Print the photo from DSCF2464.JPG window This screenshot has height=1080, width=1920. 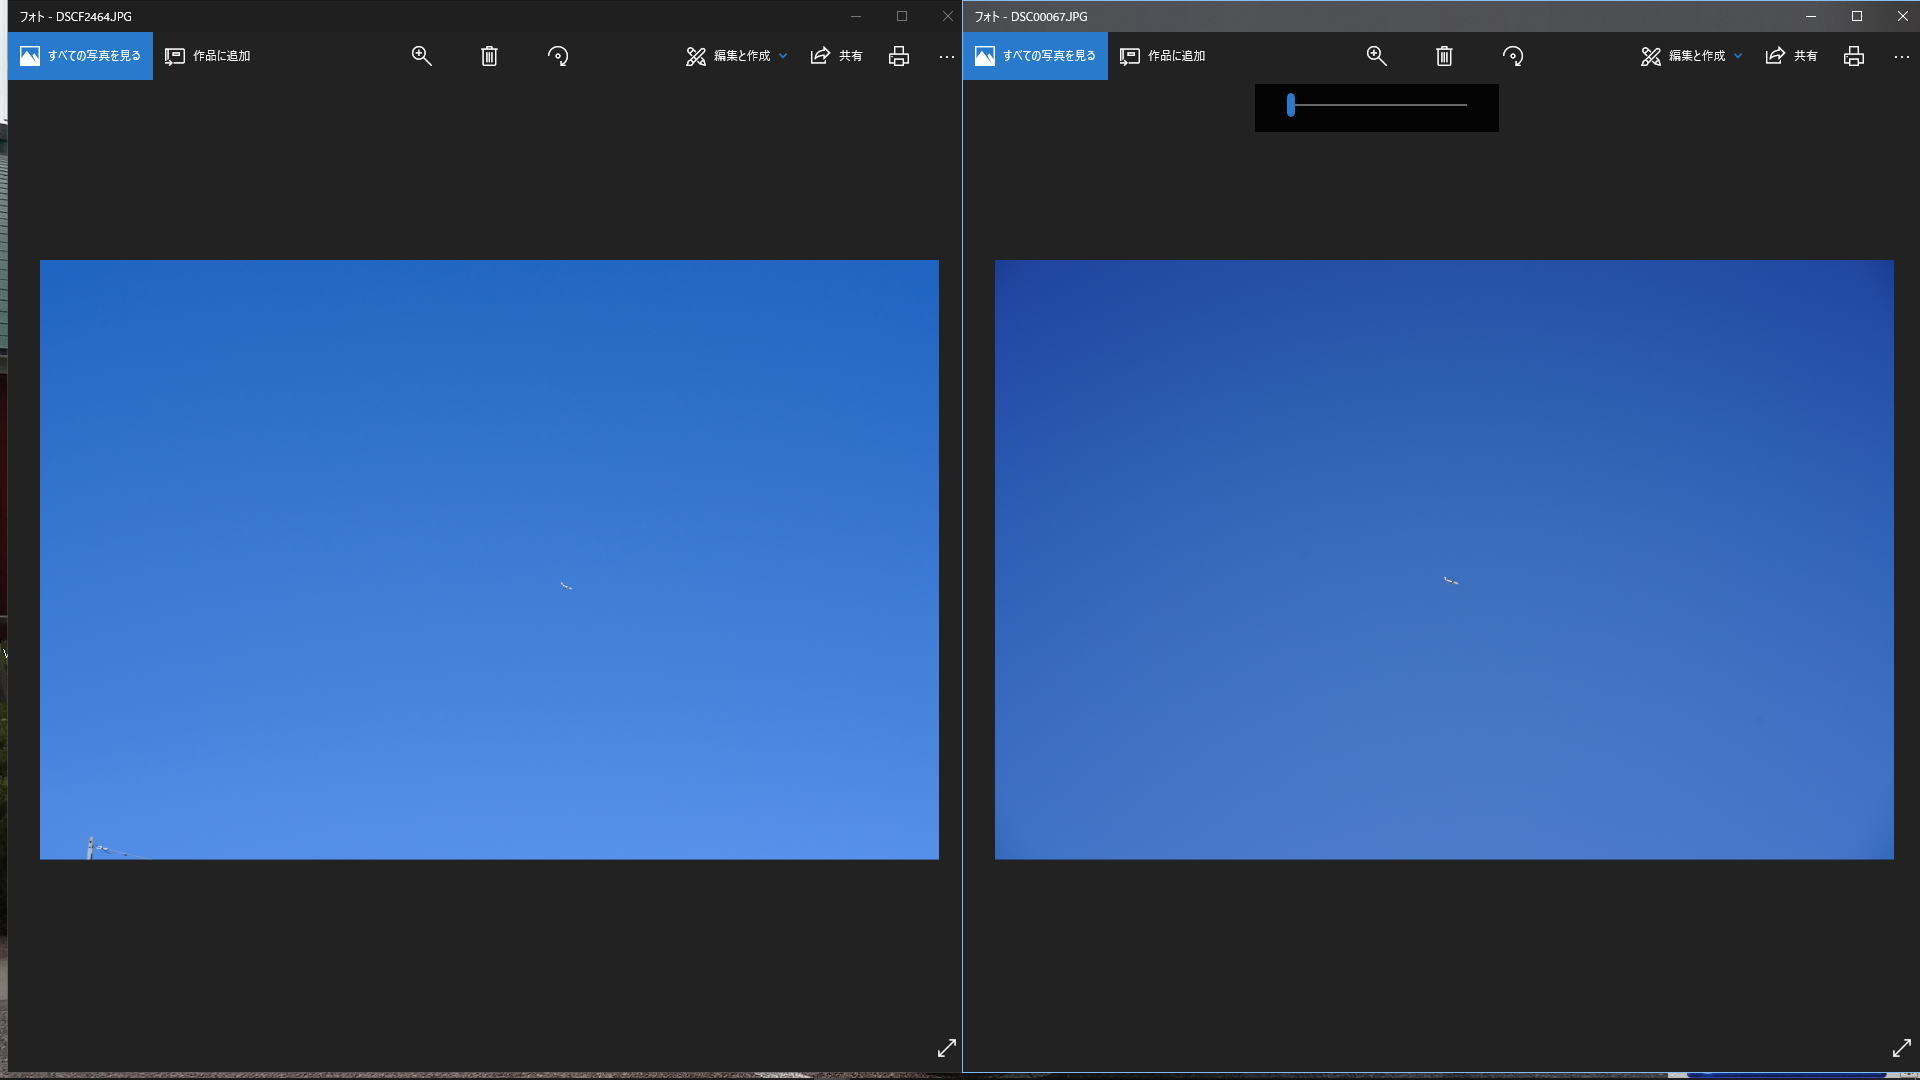[899, 56]
